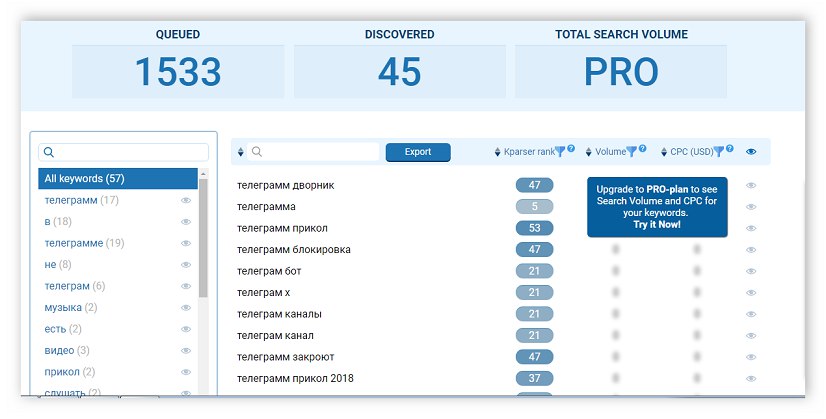Sort keywords using arrows left of search
Screen dimensions: 826x419
tap(240, 152)
